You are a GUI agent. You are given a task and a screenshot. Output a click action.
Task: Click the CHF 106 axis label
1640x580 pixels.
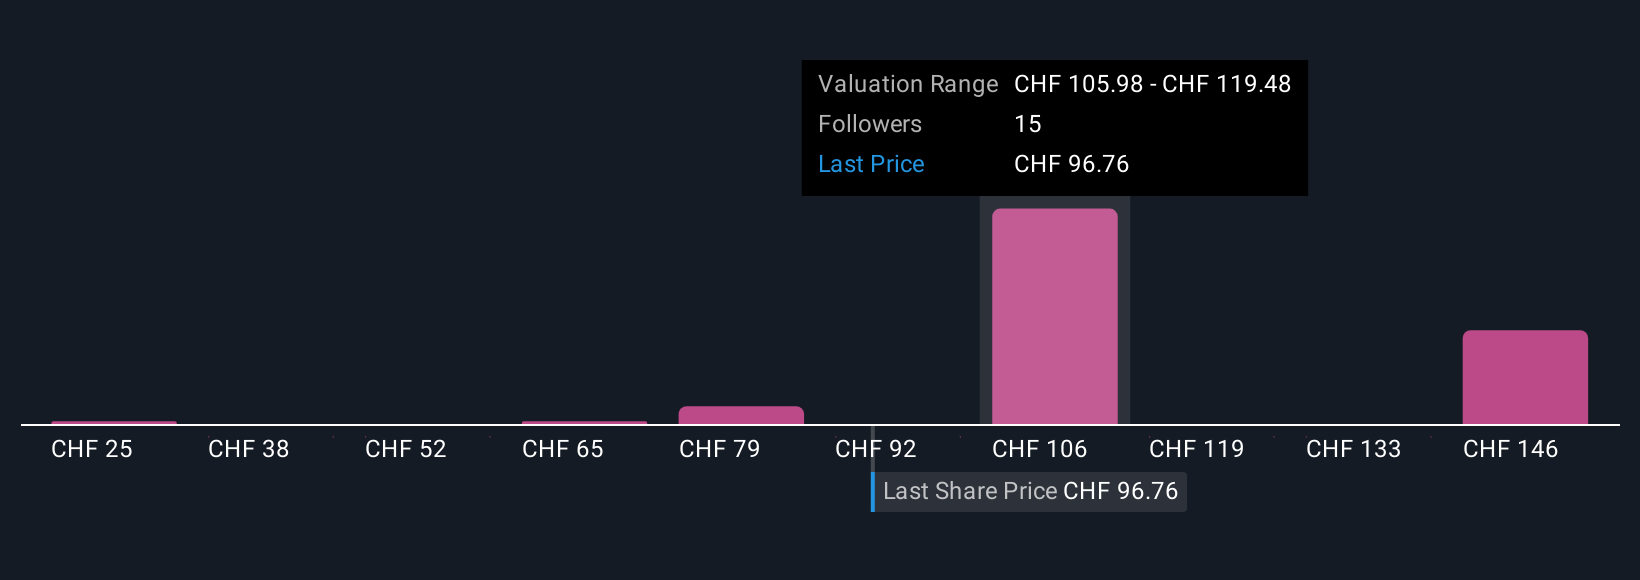(x=1040, y=449)
